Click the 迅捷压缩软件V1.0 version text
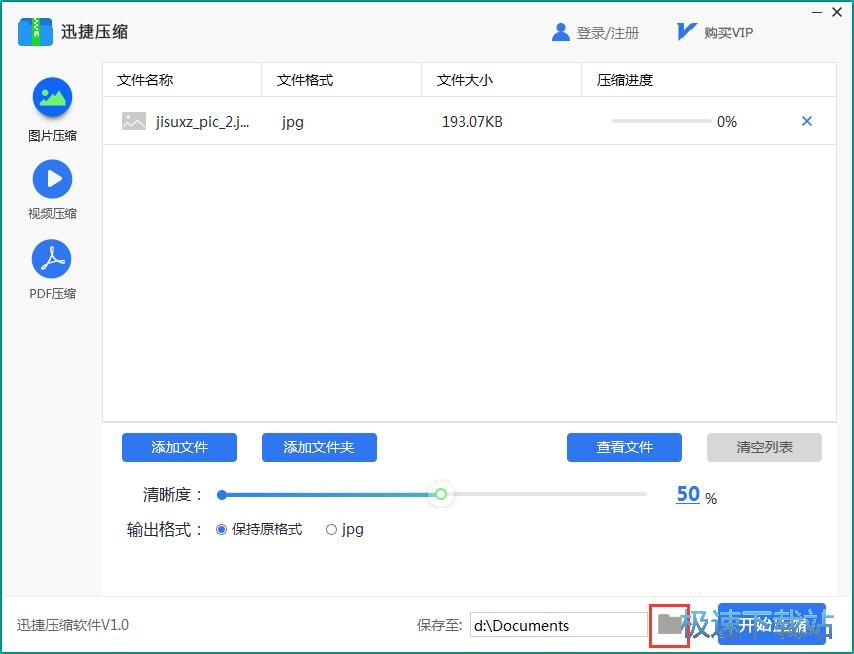 [x=72, y=625]
